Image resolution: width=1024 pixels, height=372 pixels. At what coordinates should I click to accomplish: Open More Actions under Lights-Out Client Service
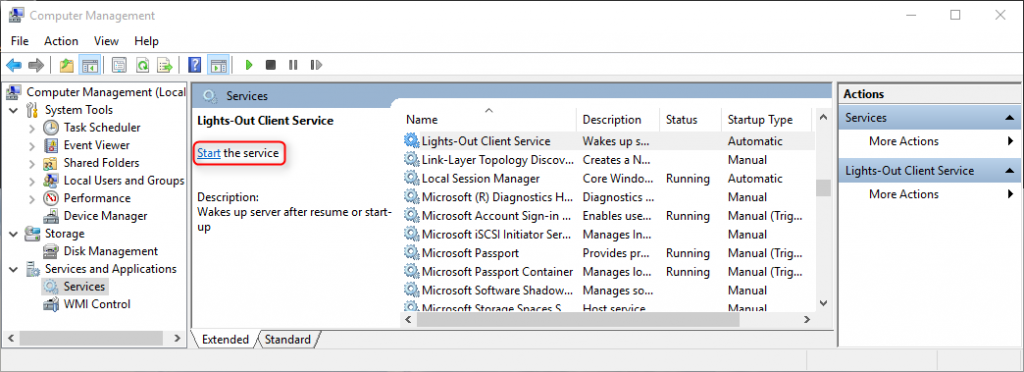(929, 194)
